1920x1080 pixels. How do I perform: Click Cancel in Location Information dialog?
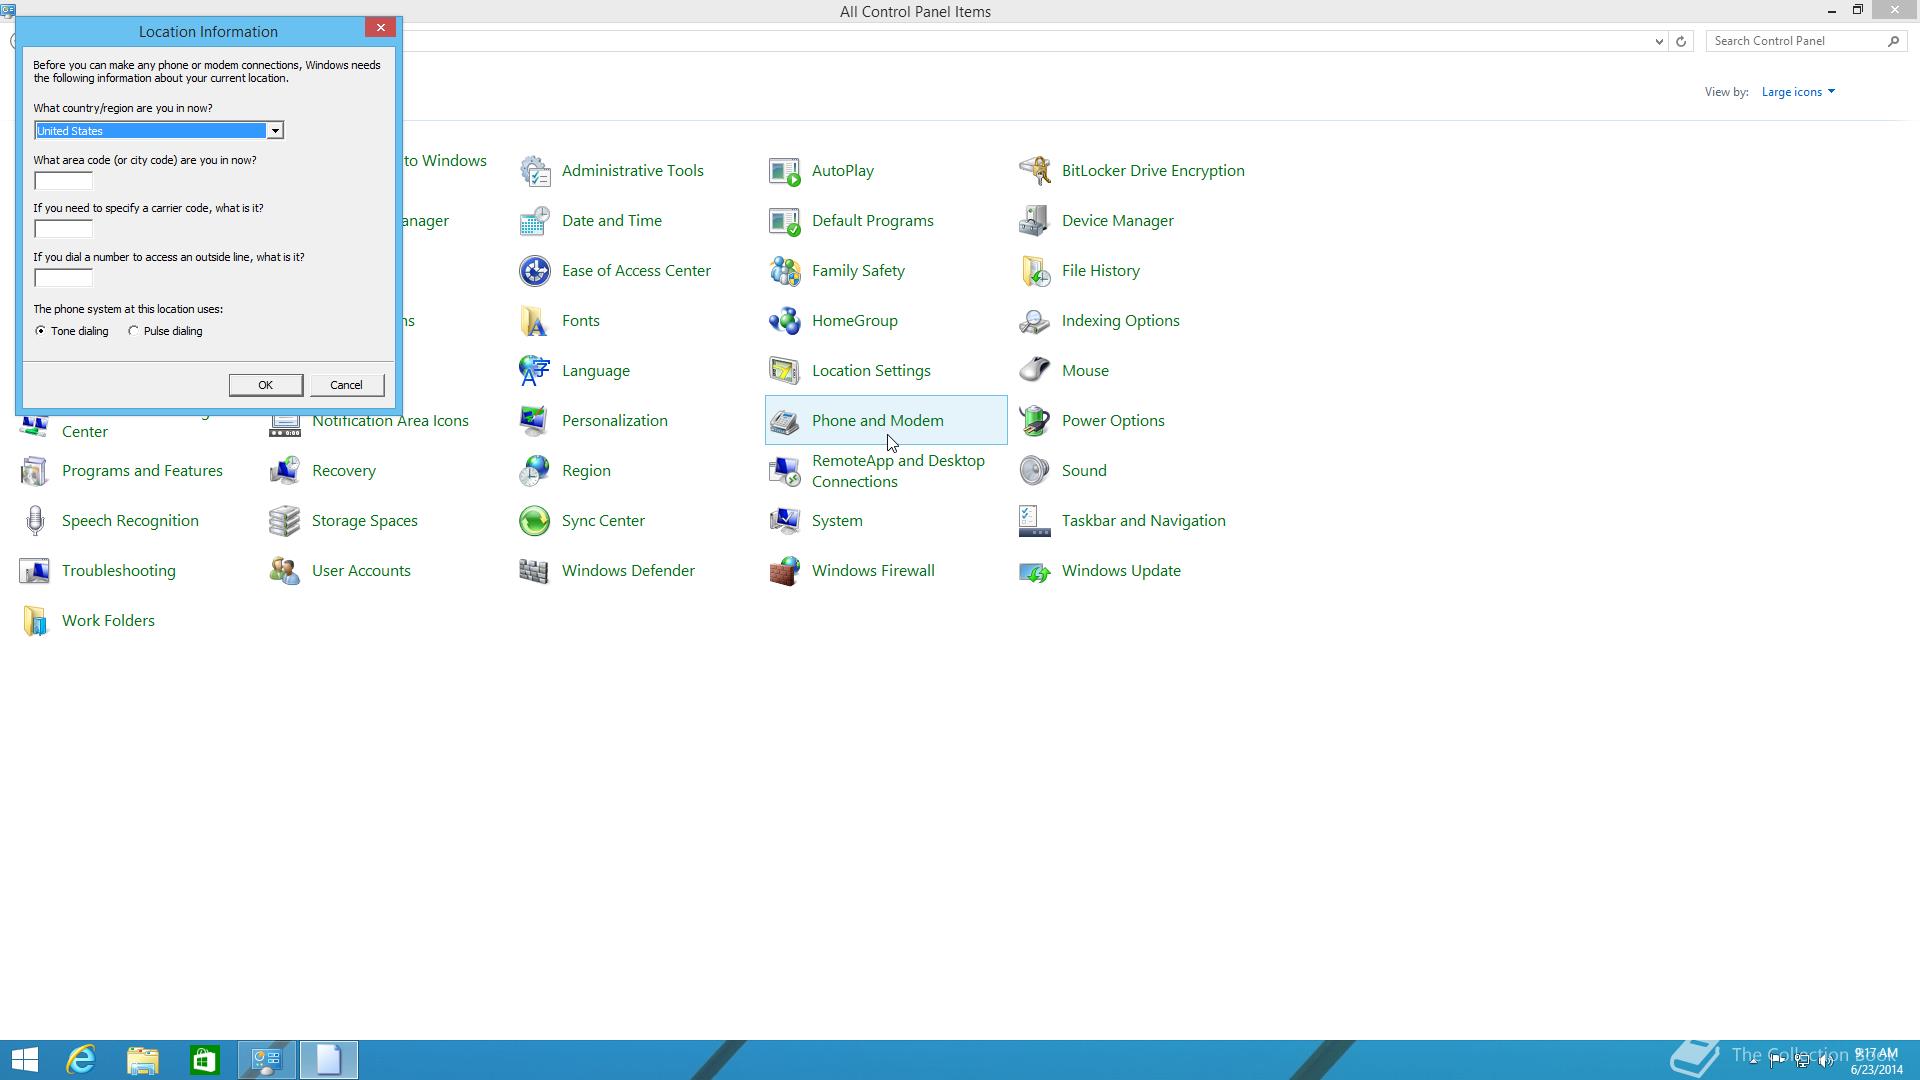[x=346, y=385]
